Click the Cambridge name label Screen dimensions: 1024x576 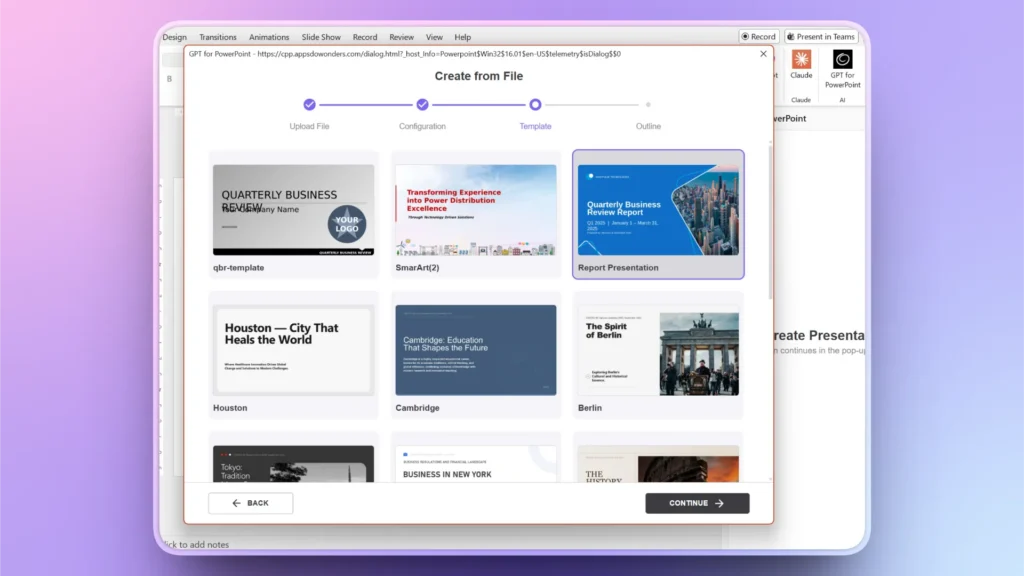point(417,408)
